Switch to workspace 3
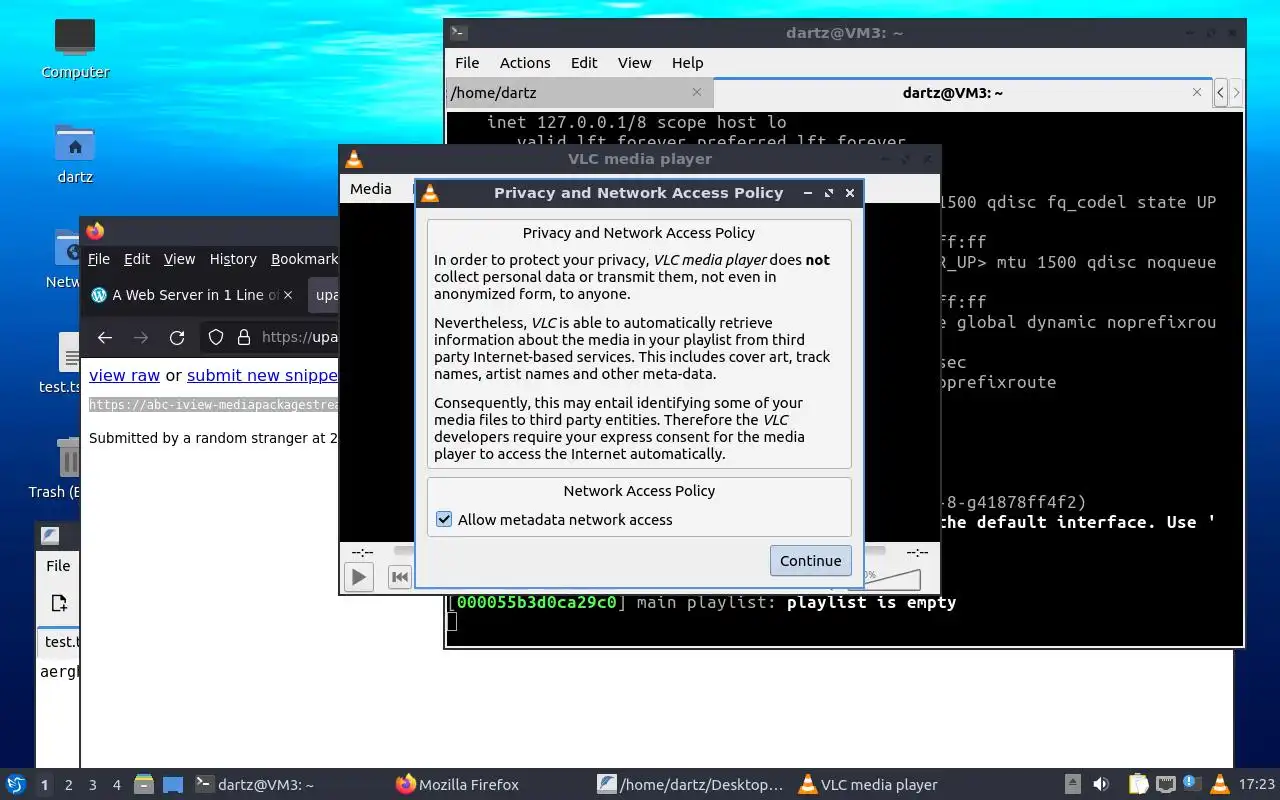The height and width of the screenshot is (800, 1280). click(92, 785)
